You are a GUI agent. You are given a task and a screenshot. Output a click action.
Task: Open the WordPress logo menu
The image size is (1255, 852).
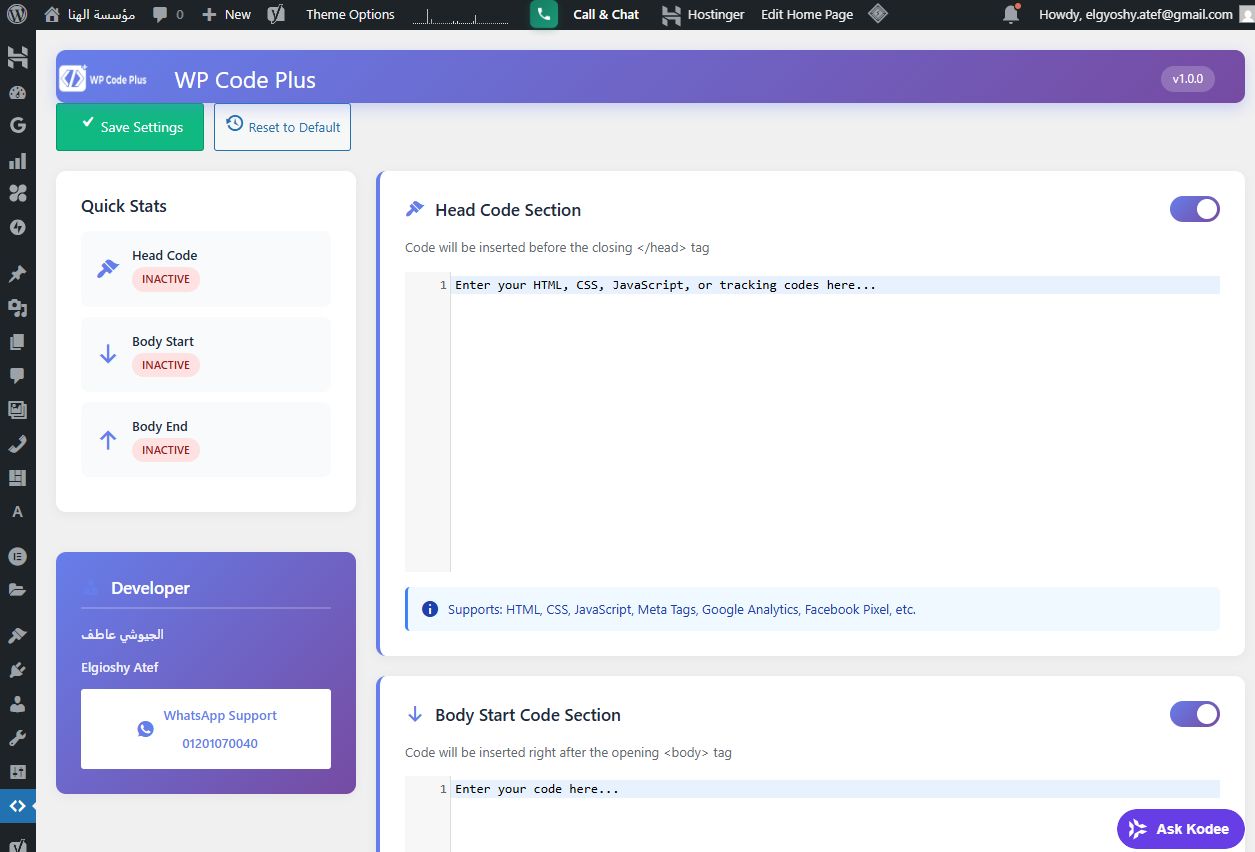pyautogui.click(x=17, y=14)
